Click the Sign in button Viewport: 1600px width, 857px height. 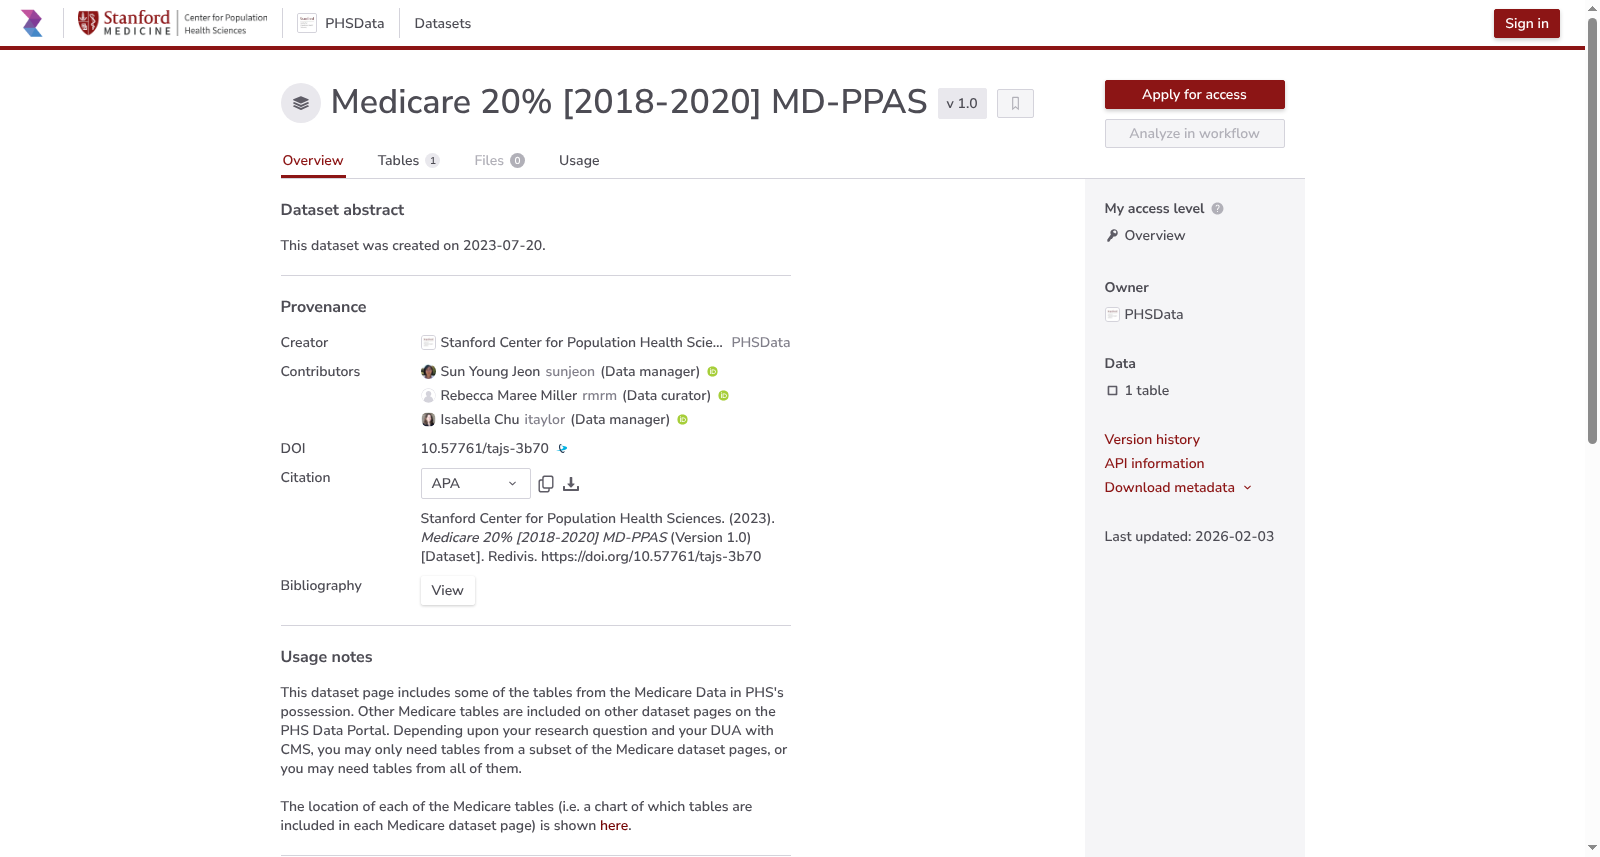[1526, 24]
